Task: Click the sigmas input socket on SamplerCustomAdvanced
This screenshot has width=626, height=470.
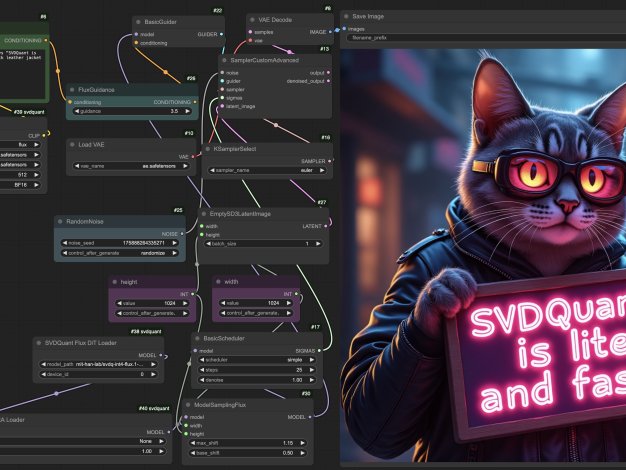Action: pos(222,98)
